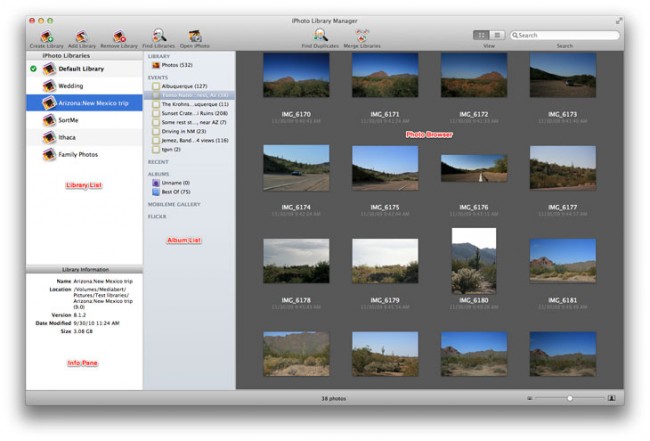
Task: Click the Merge Libraries icon
Action: coord(362,36)
